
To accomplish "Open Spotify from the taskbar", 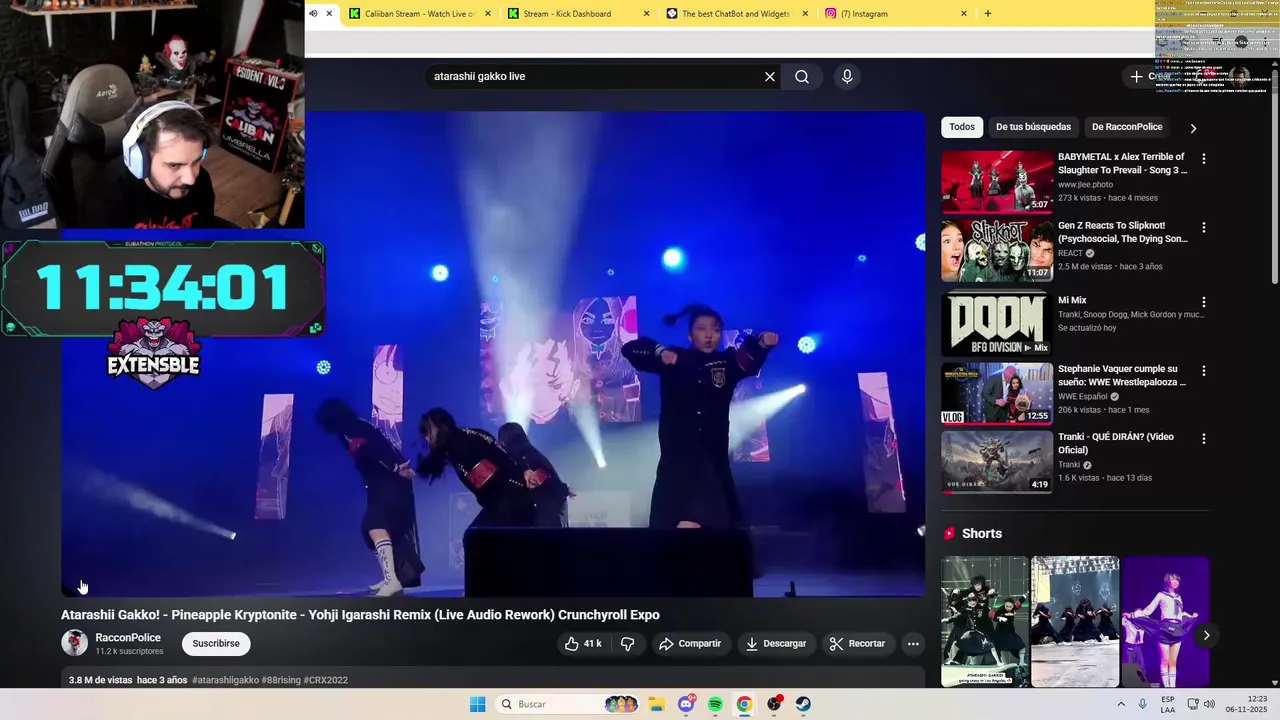I will 715,704.
